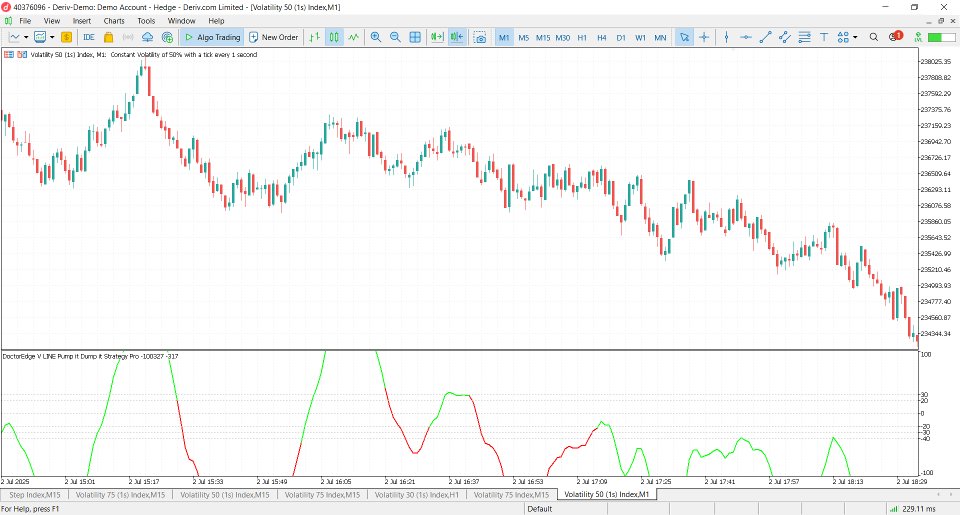Viewport: 960px width, 515px height.
Task: Zoom out on the chart
Action: click(x=396, y=37)
